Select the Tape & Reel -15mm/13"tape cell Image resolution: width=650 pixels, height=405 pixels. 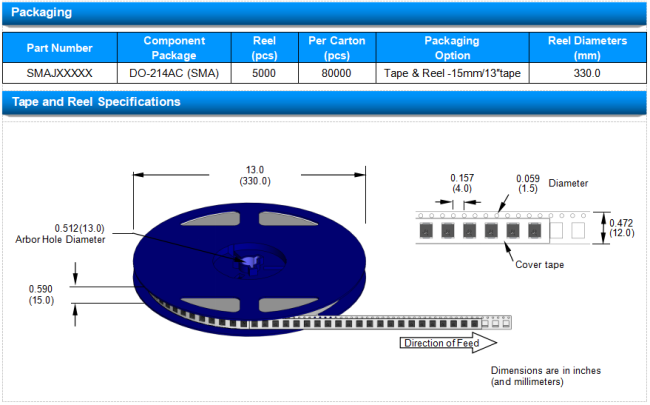point(452,74)
